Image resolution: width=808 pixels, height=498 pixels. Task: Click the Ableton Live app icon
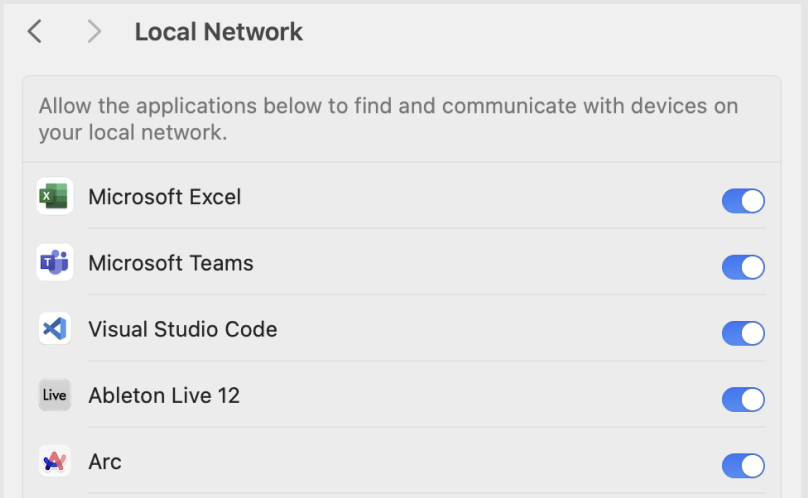tap(55, 395)
